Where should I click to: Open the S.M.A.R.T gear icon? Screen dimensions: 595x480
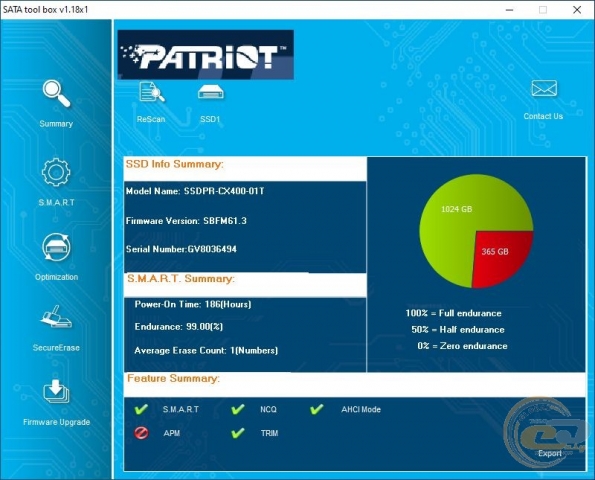coord(56,172)
